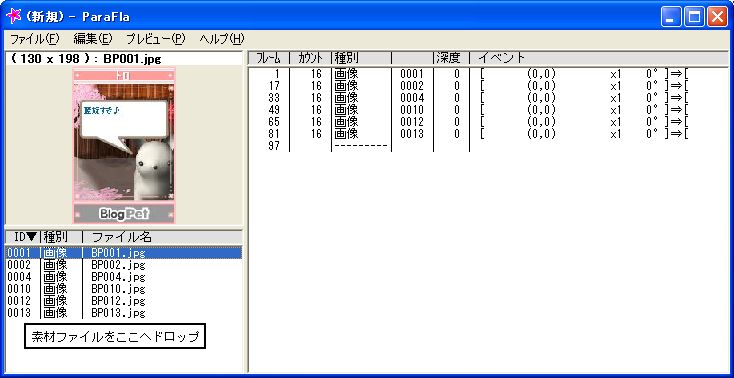Click the フレーム column header
This screenshot has height=378, width=734.
point(269,58)
